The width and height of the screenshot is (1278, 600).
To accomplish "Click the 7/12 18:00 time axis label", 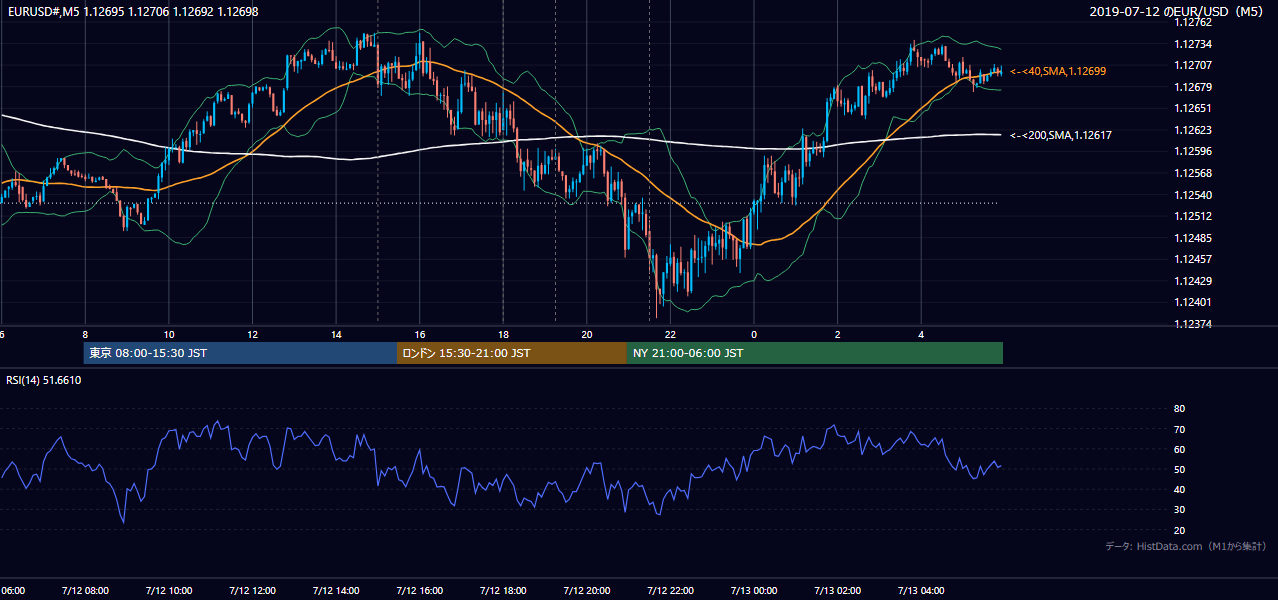I will click(x=502, y=591).
